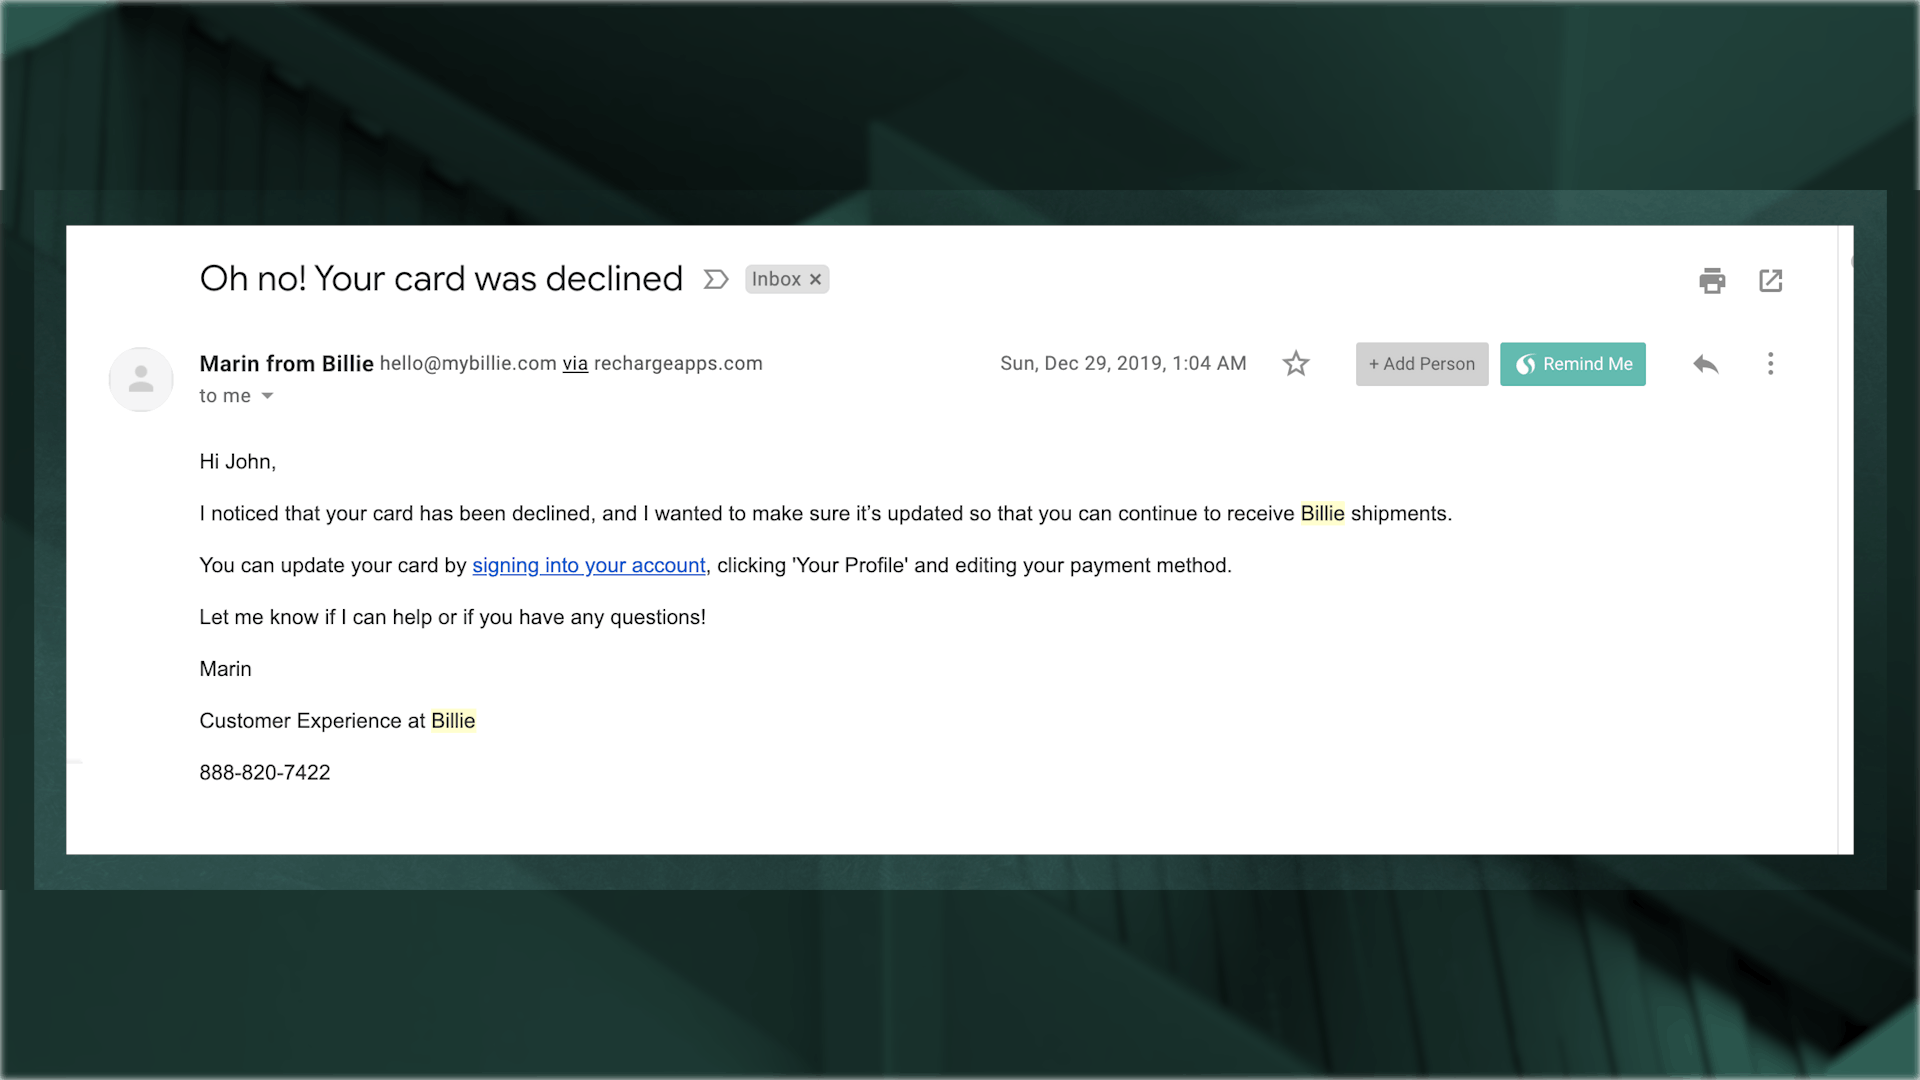Click the sender's avatar picture

(x=141, y=379)
